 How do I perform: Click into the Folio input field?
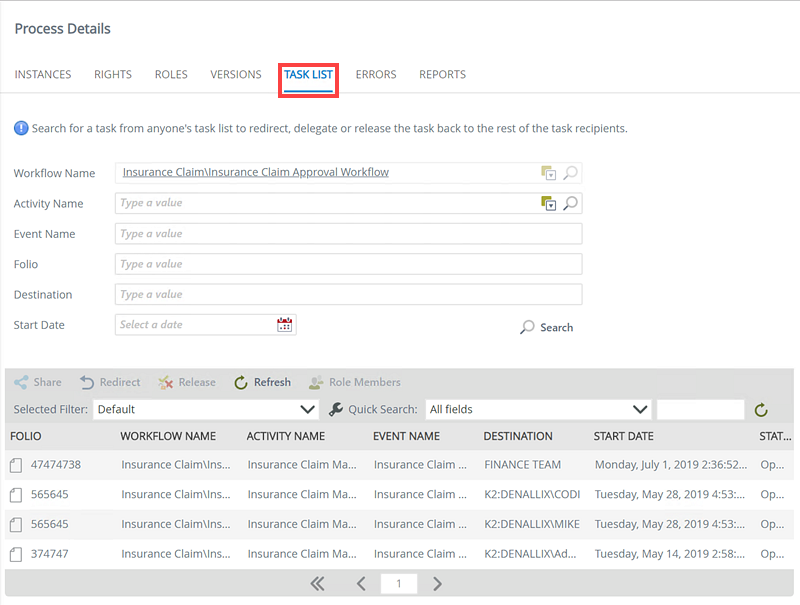pos(348,264)
